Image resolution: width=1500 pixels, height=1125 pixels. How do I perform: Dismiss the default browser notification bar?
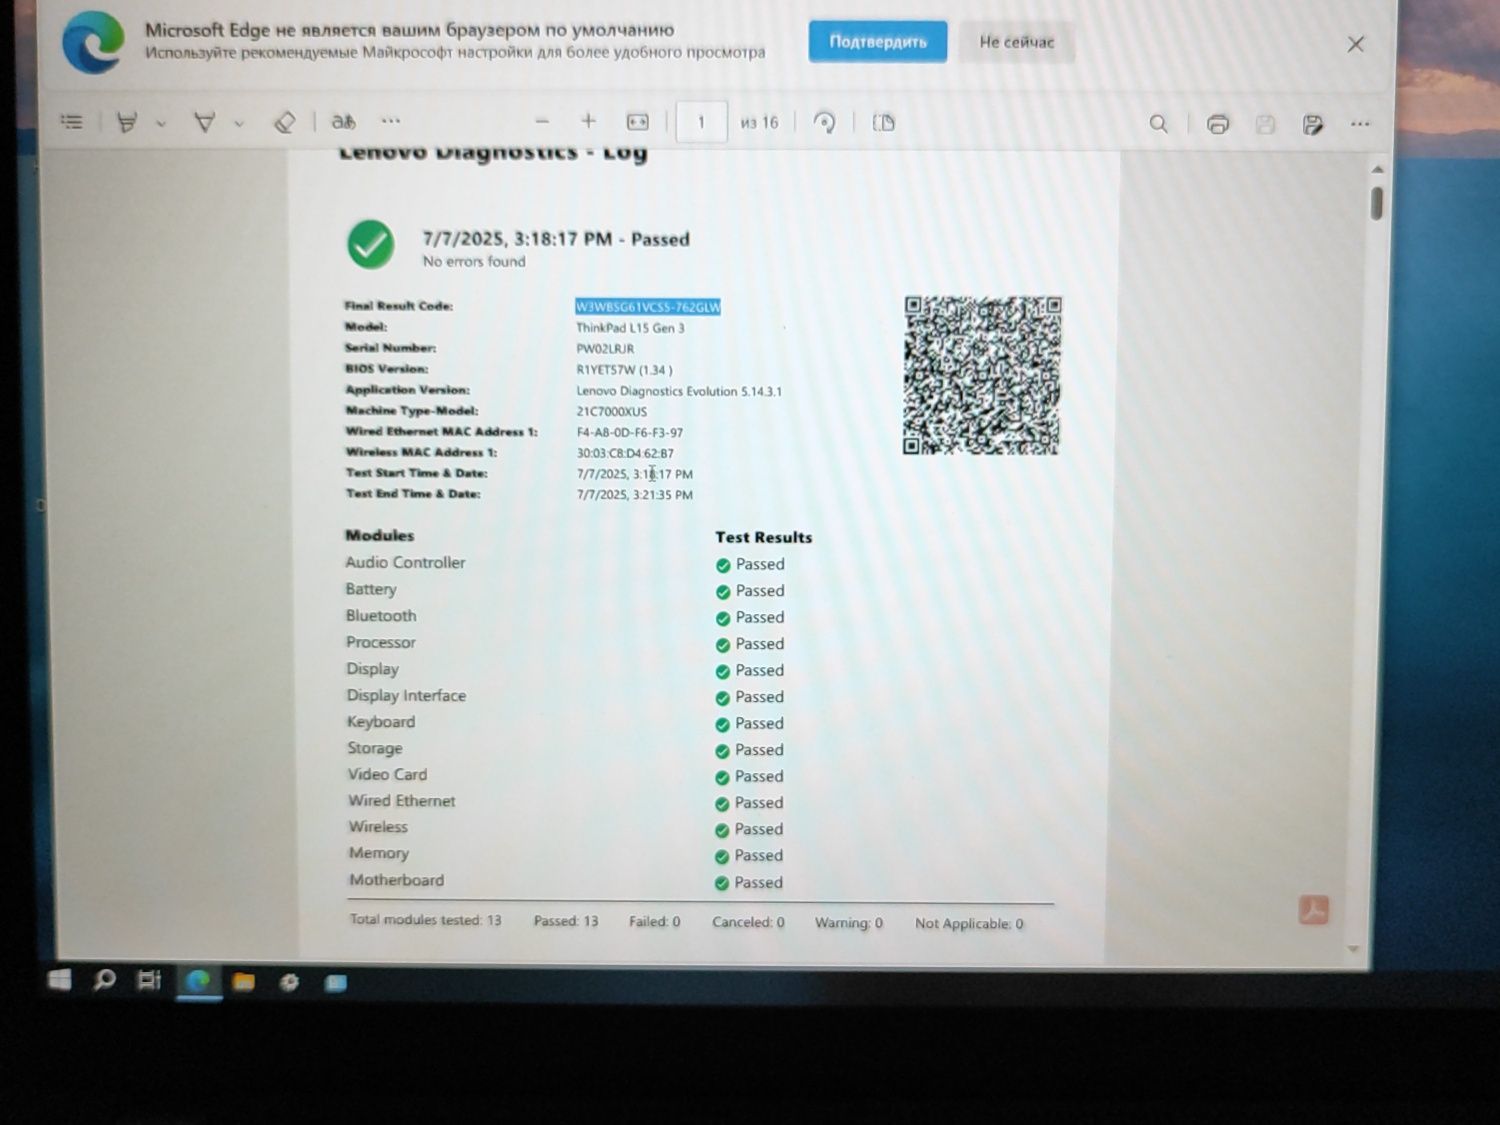point(1355,44)
